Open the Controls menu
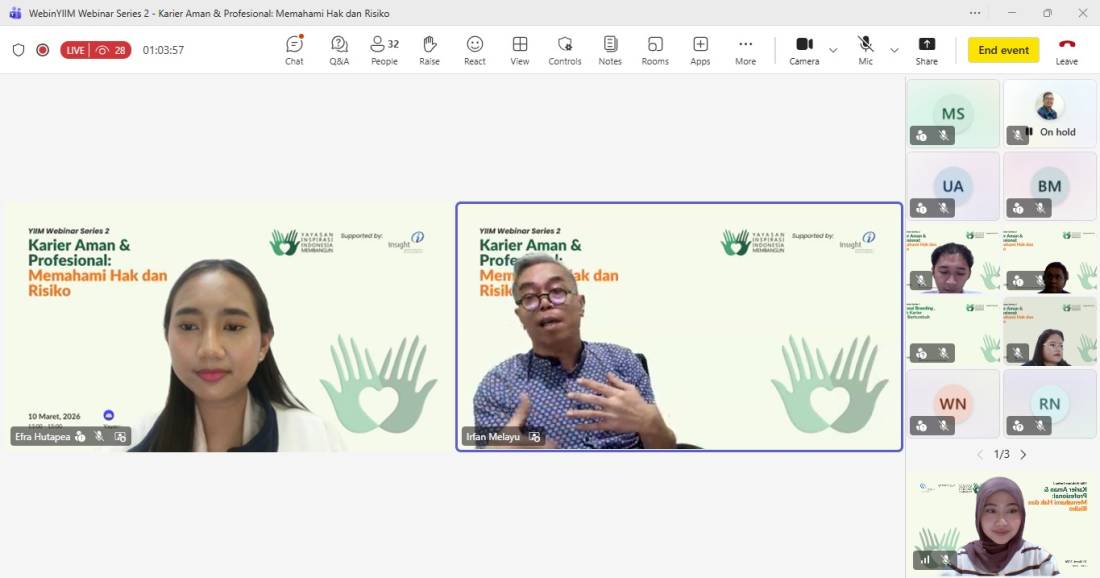The width and height of the screenshot is (1100, 578). point(565,50)
